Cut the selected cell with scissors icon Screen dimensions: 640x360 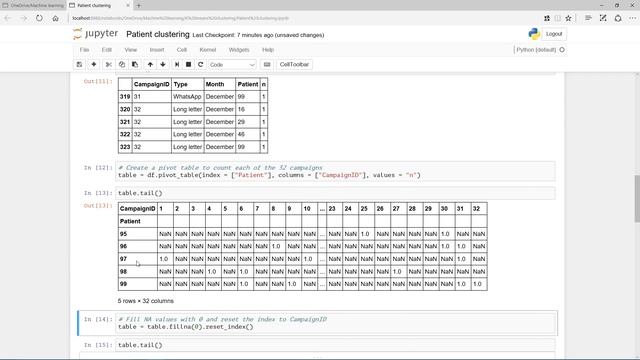tap(109, 64)
